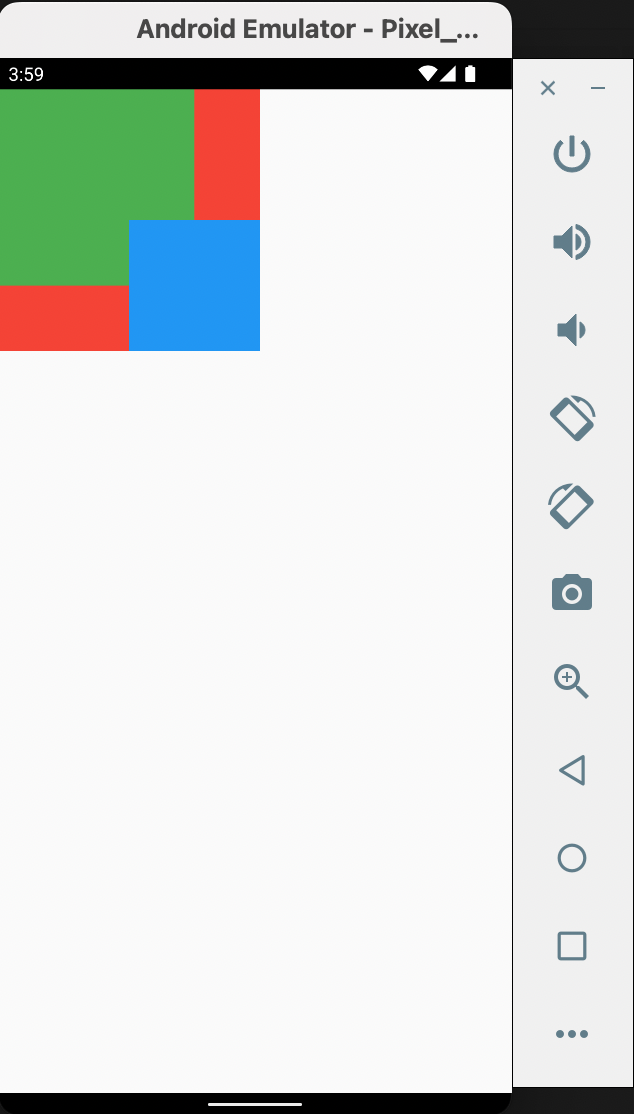Close the emulator toolbar with X
The height and width of the screenshot is (1114, 634).
(x=547, y=88)
